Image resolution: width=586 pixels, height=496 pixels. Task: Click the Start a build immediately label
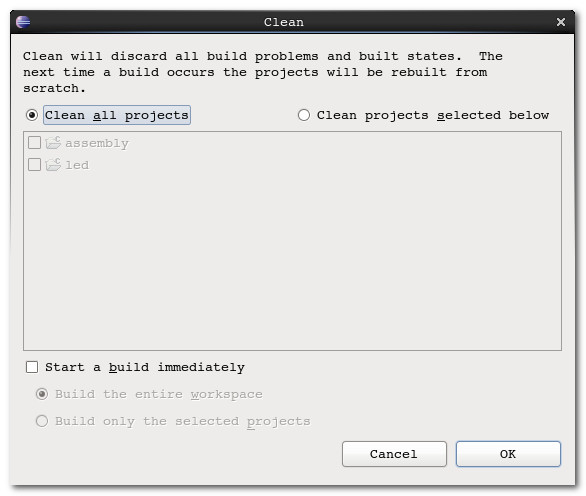[x=145, y=367]
